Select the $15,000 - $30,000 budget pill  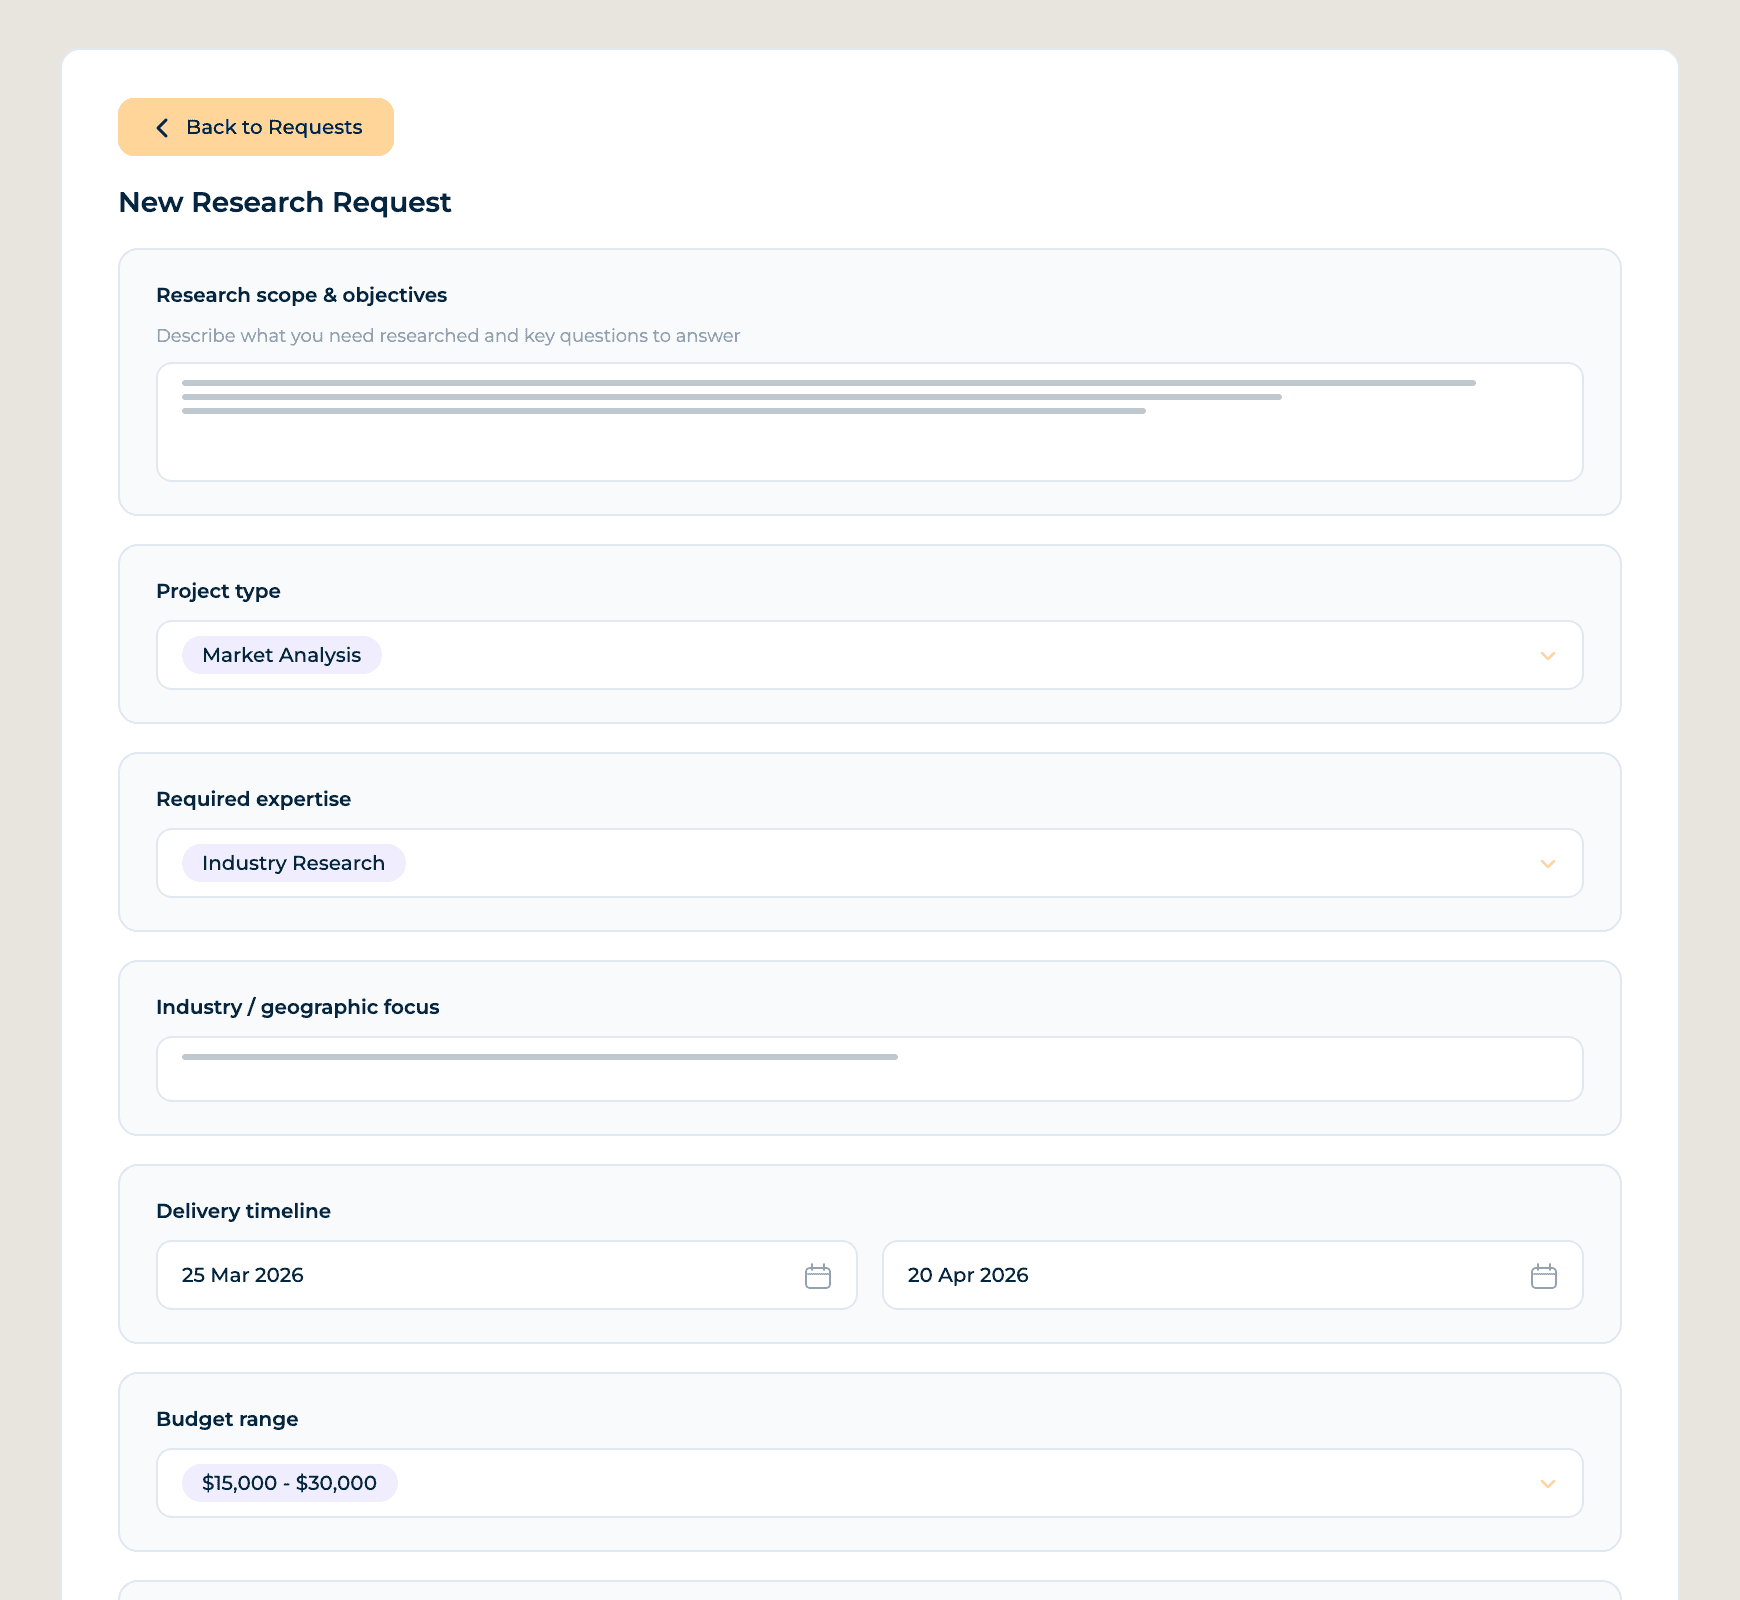click(289, 1483)
